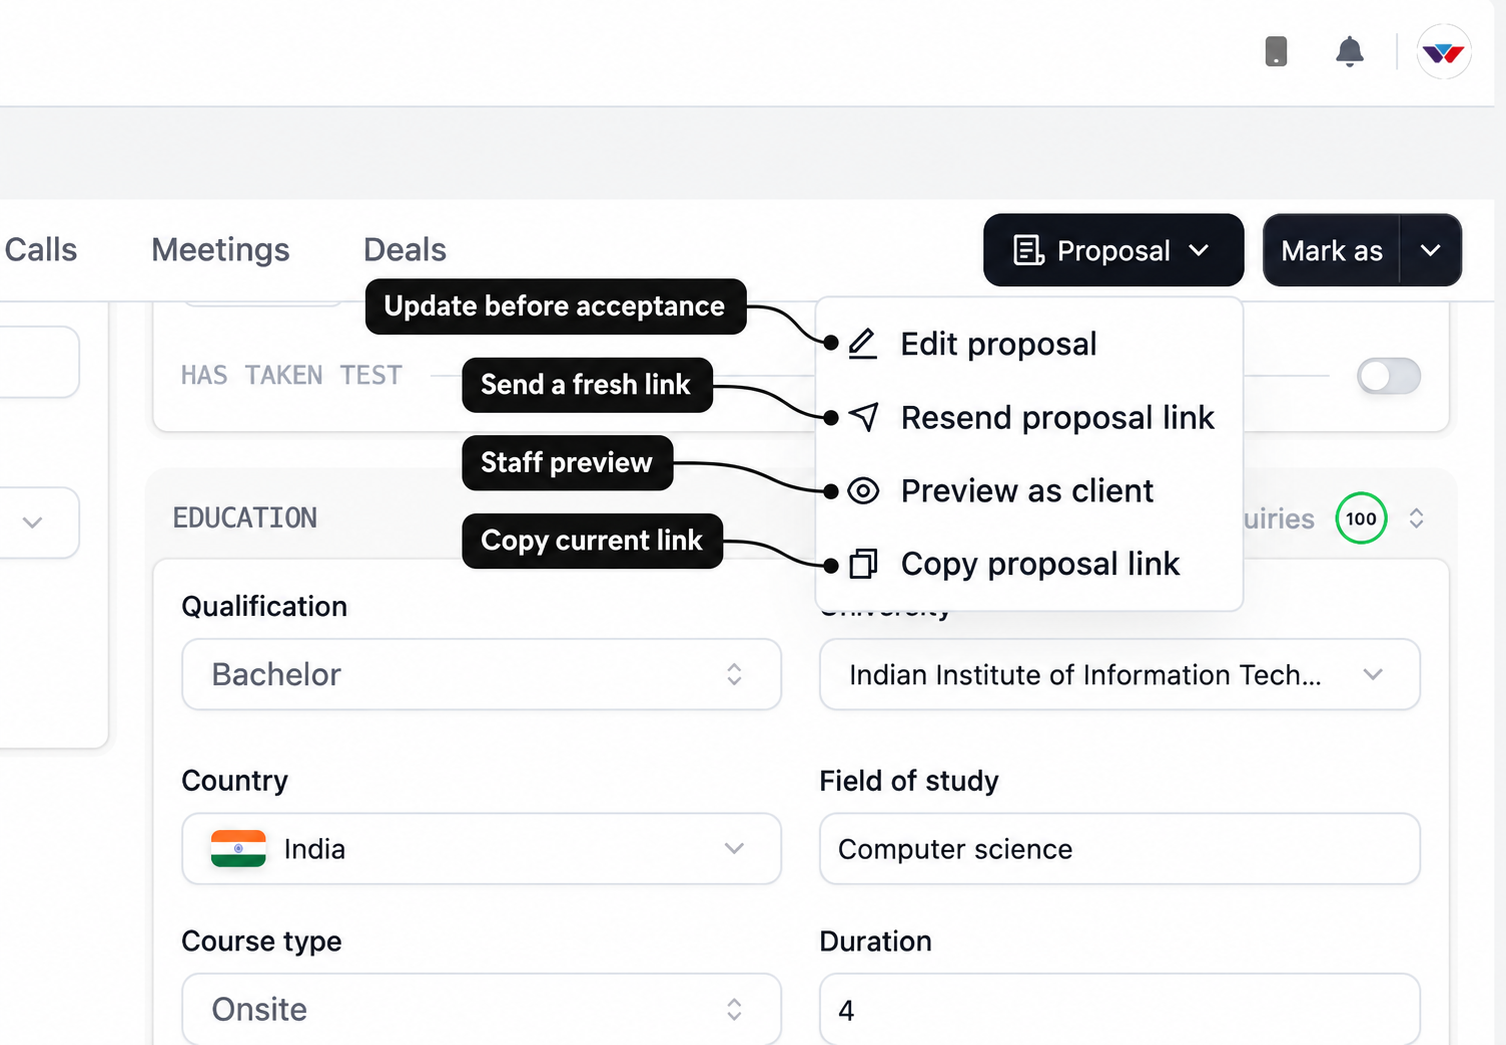Expand the section chevrons next to score 100
Image resolution: width=1506 pixels, height=1045 pixels.
click(1416, 518)
